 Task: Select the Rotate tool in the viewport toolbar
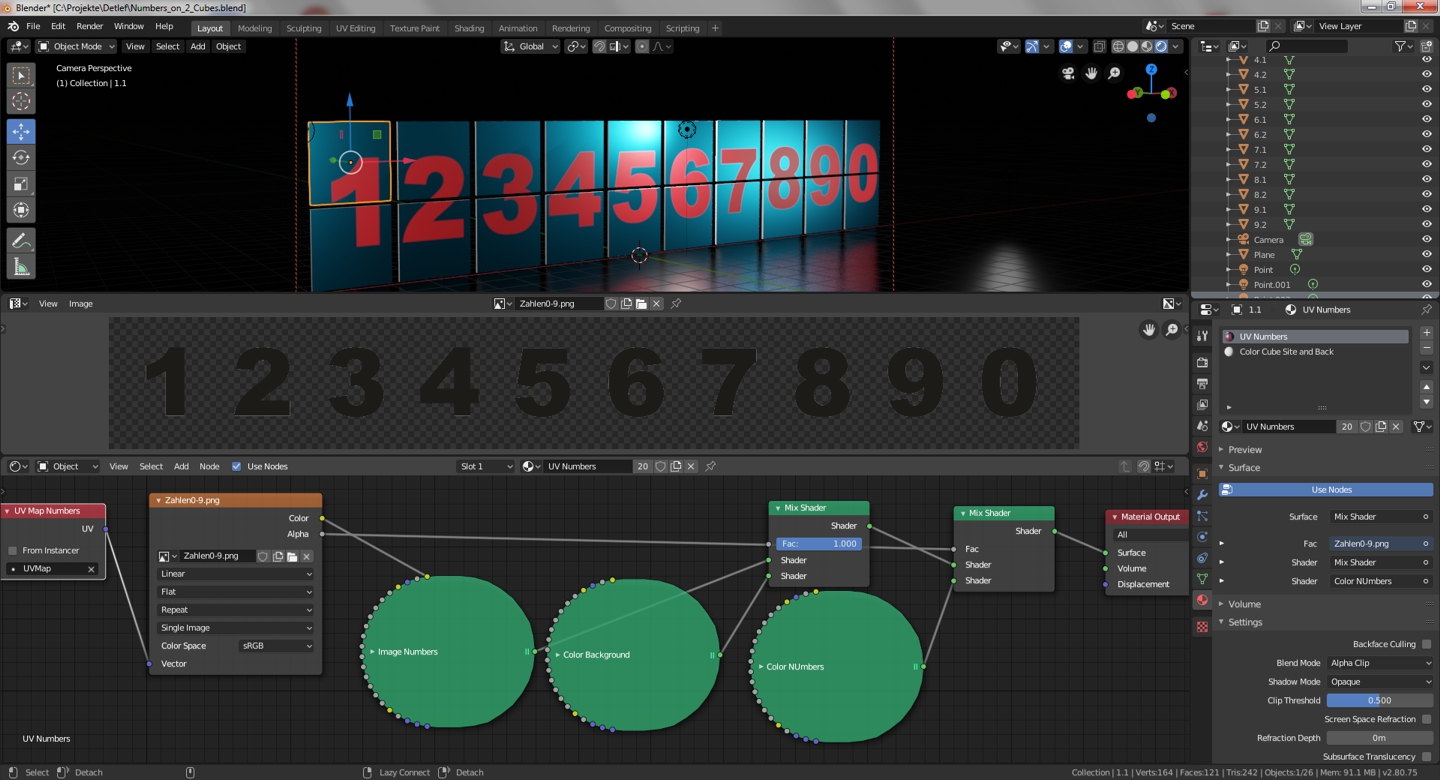(21, 157)
